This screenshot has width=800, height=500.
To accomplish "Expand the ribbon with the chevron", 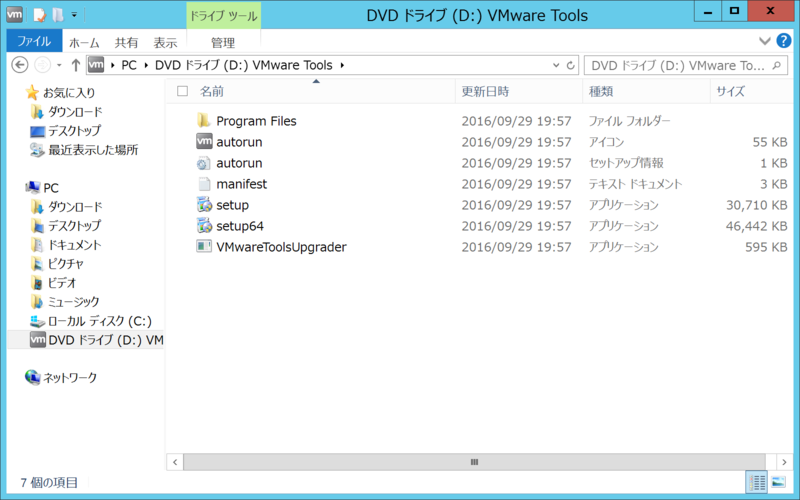I will [764, 41].
